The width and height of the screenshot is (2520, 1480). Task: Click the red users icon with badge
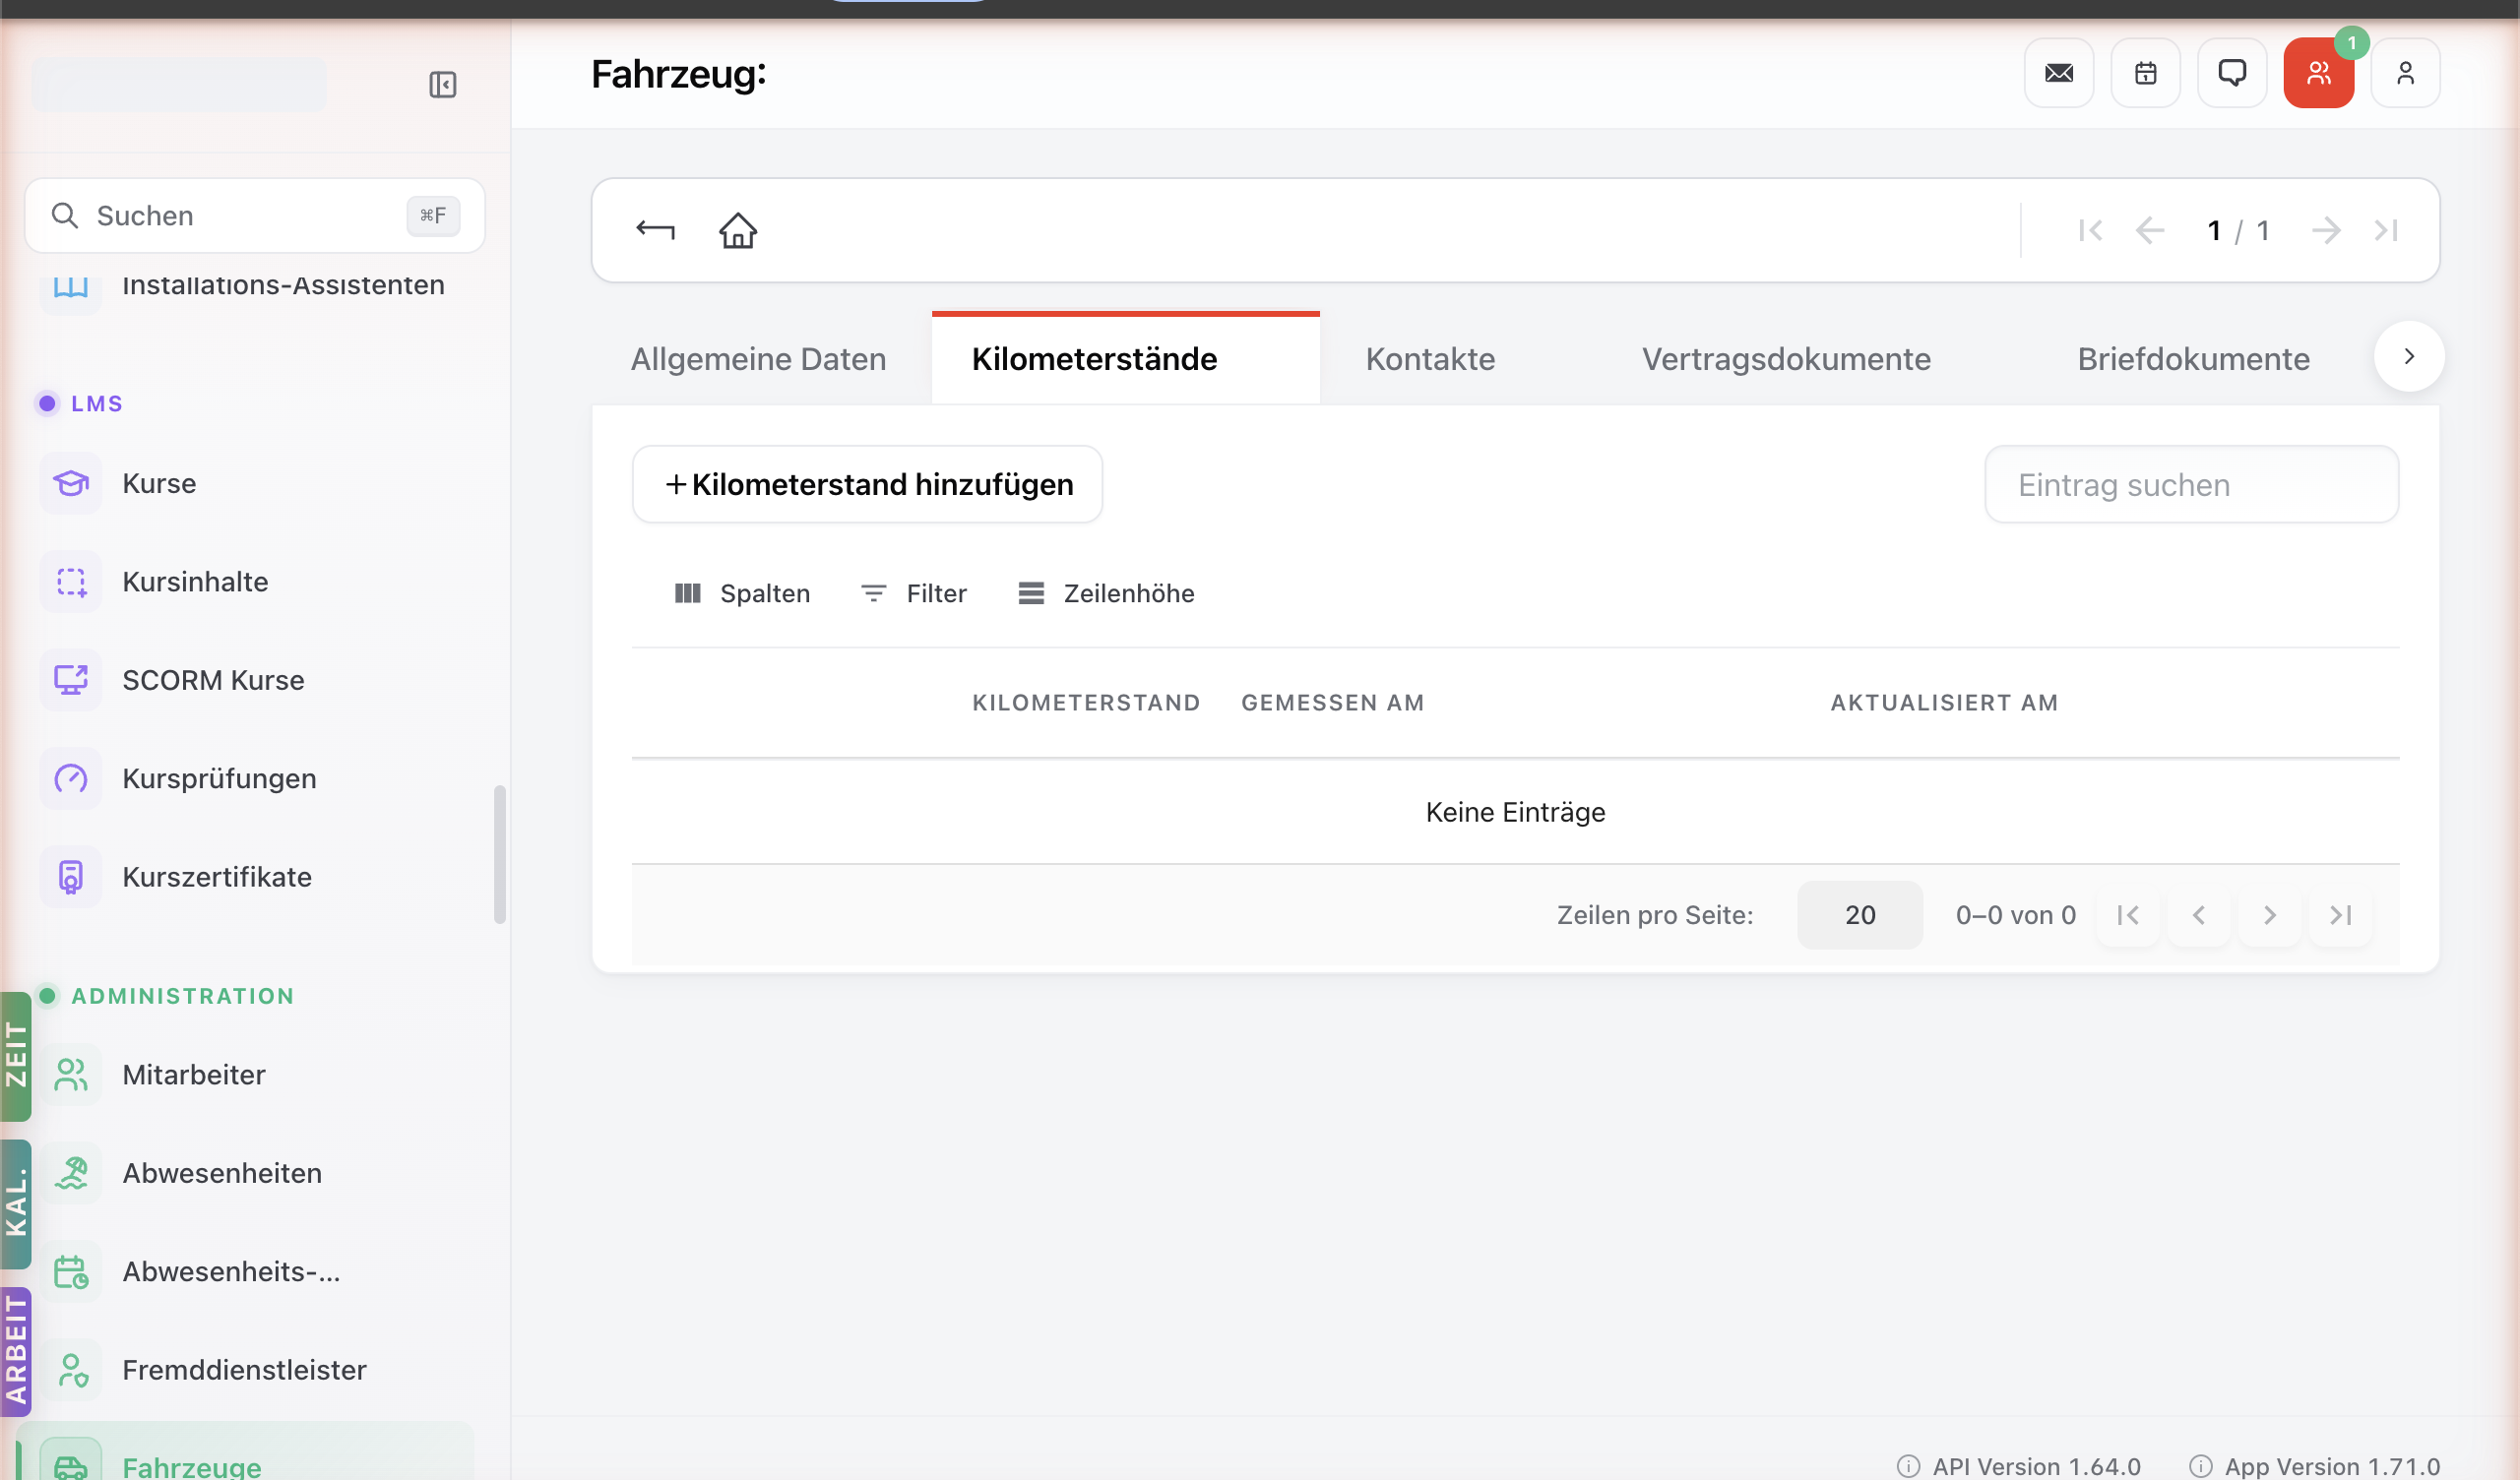[x=2318, y=73]
